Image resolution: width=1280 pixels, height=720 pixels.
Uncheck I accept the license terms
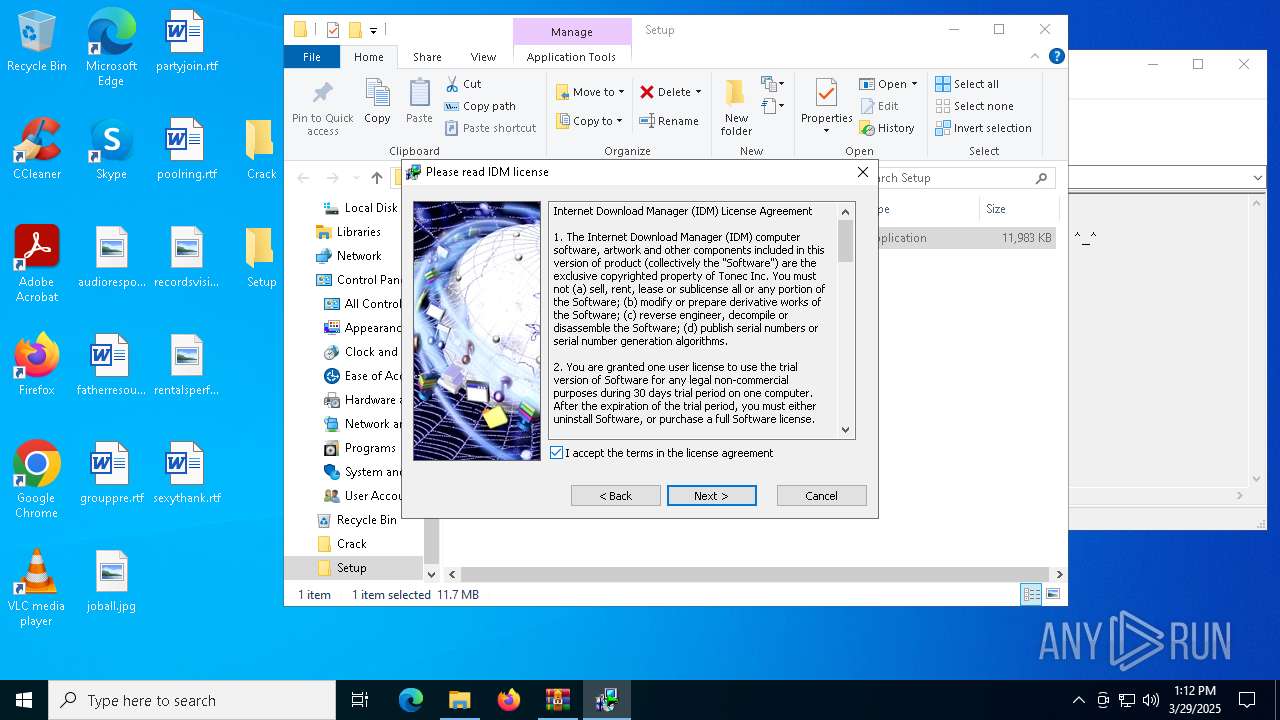coord(557,453)
